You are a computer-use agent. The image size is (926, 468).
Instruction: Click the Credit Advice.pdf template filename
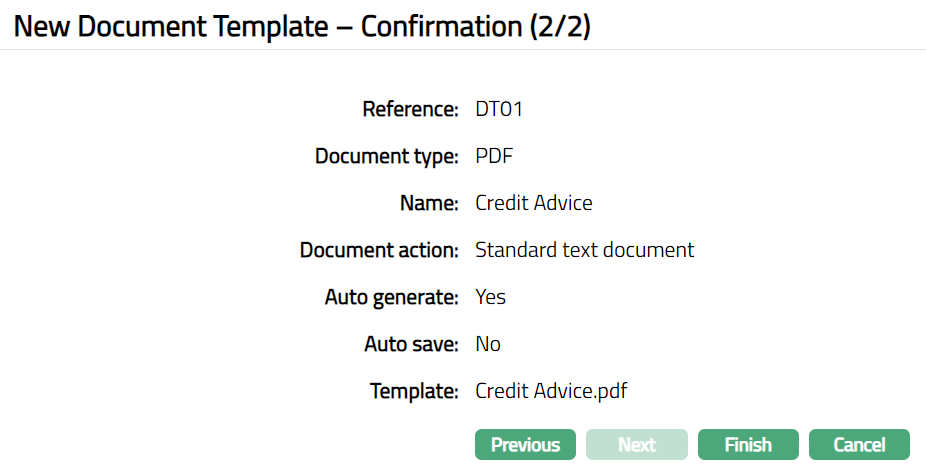pos(551,391)
